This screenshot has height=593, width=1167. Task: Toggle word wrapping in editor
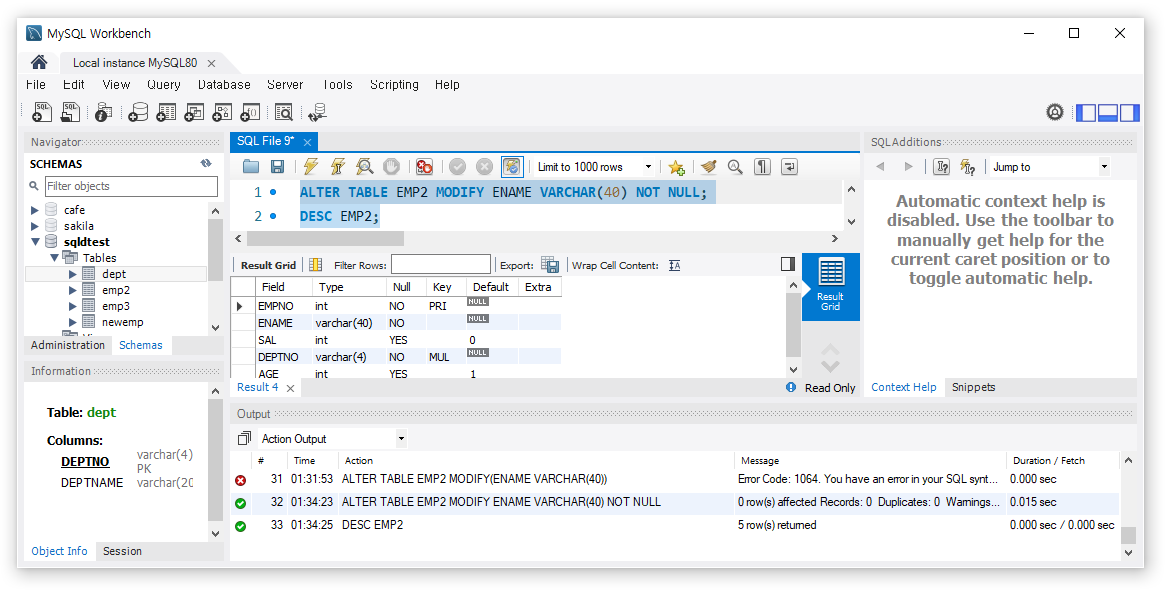pyautogui.click(x=789, y=167)
